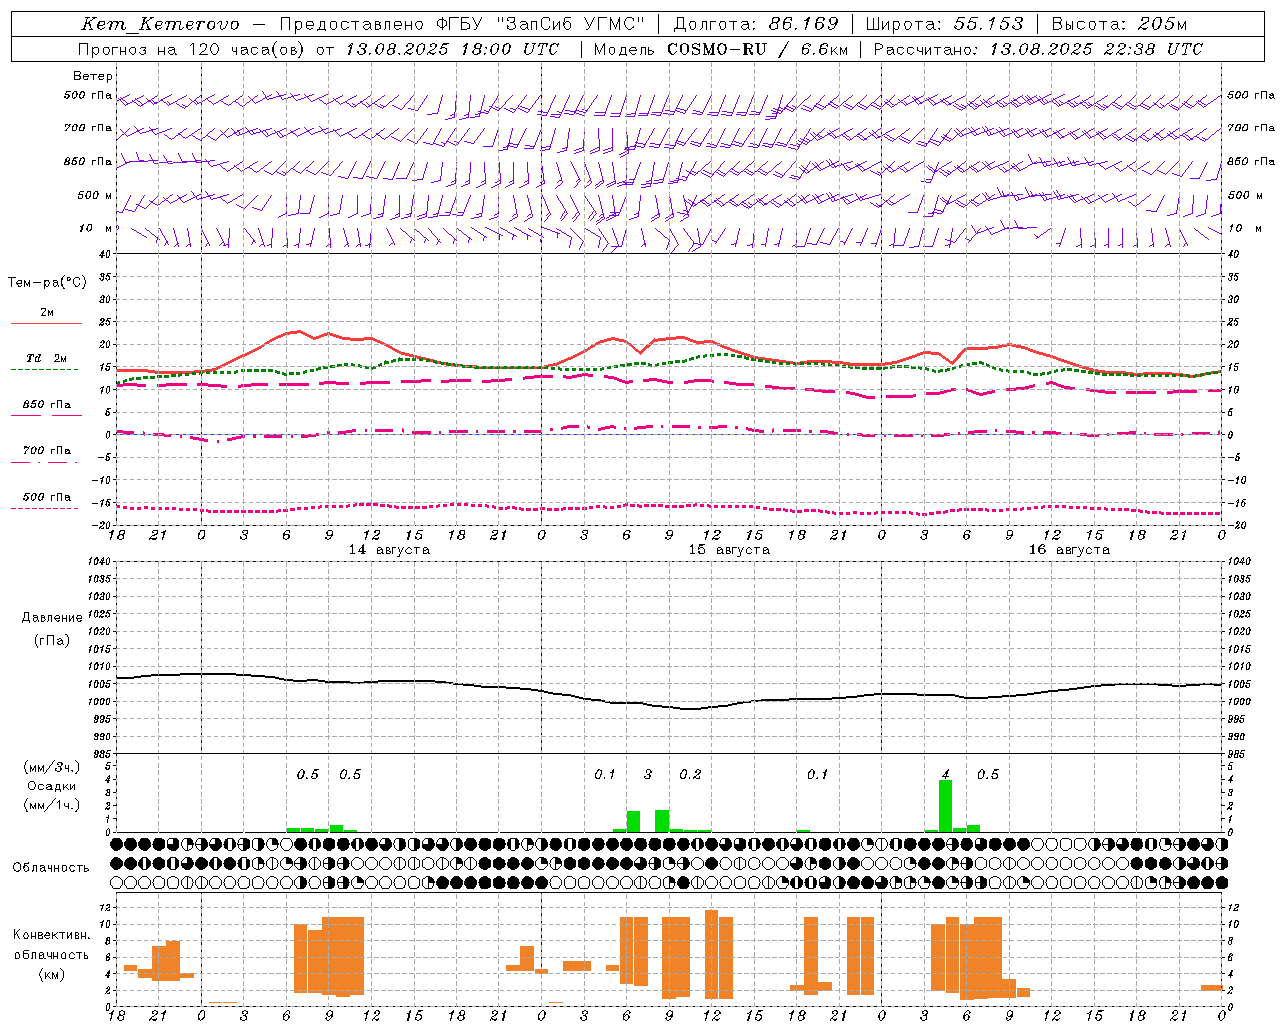
Task: Select the red 2м temperature legend entry
Action: pyautogui.click(x=46, y=313)
